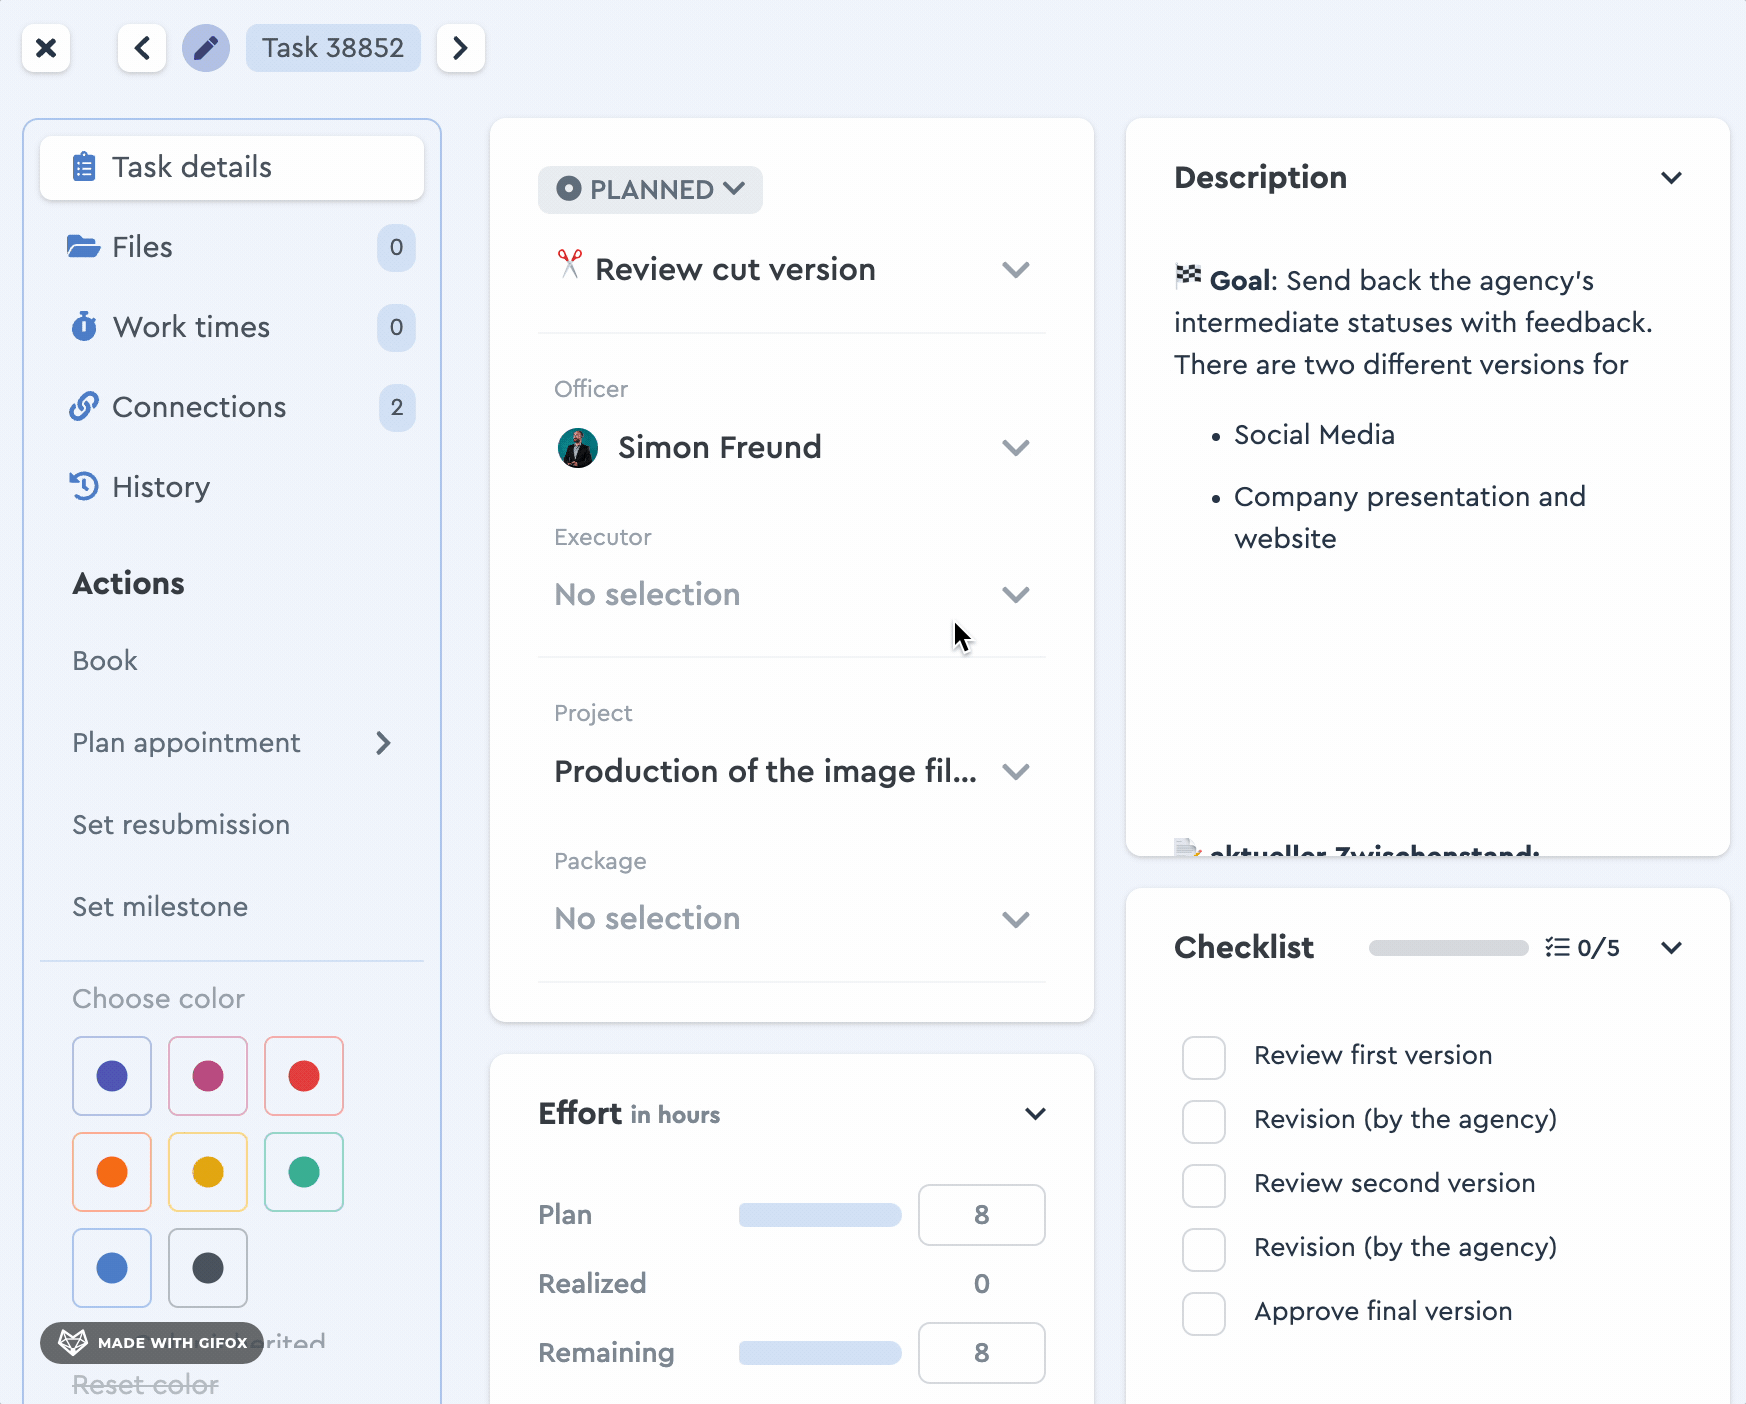Tick the 'Review second version' checkbox
This screenshot has height=1404, width=1746.
[x=1203, y=1185]
